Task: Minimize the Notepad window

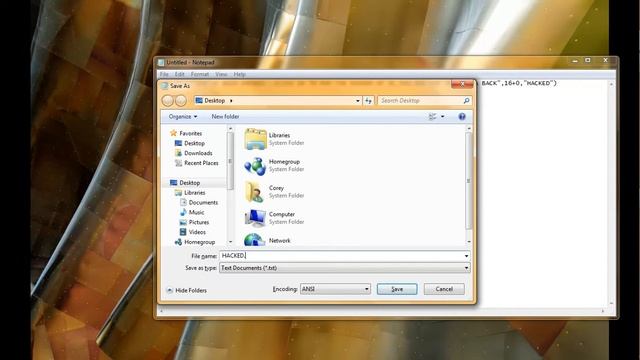Action: tap(575, 60)
